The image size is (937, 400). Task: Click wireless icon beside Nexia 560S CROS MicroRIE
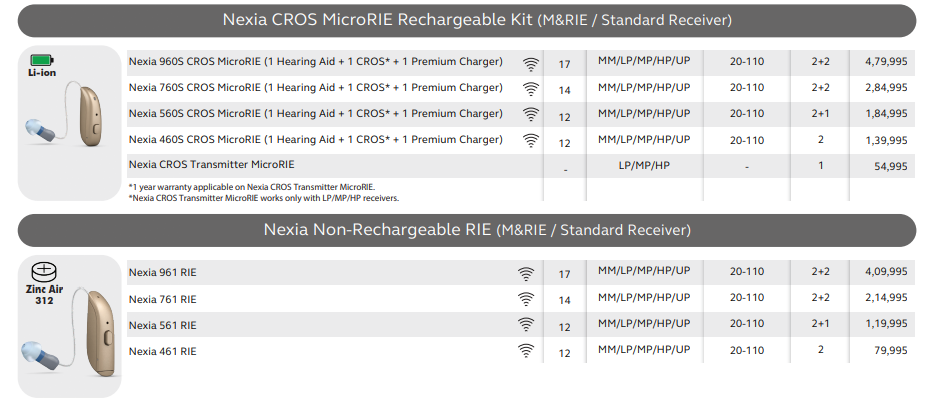[x=531, y=115]
